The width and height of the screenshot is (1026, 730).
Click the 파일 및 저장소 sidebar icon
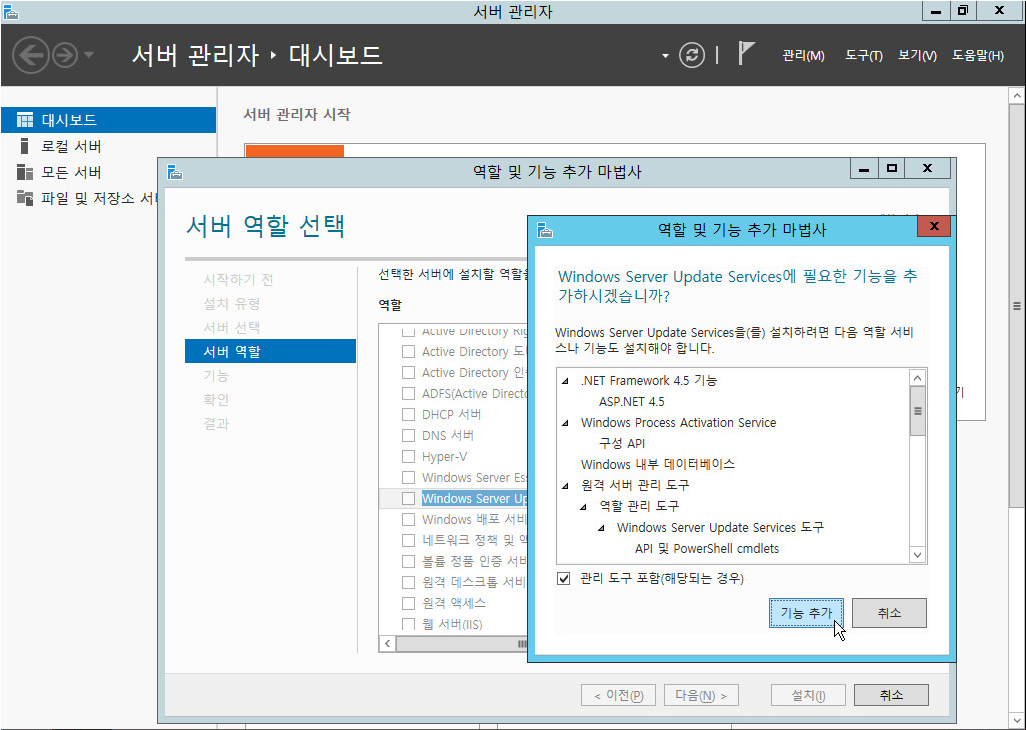[x=25, y=198]
